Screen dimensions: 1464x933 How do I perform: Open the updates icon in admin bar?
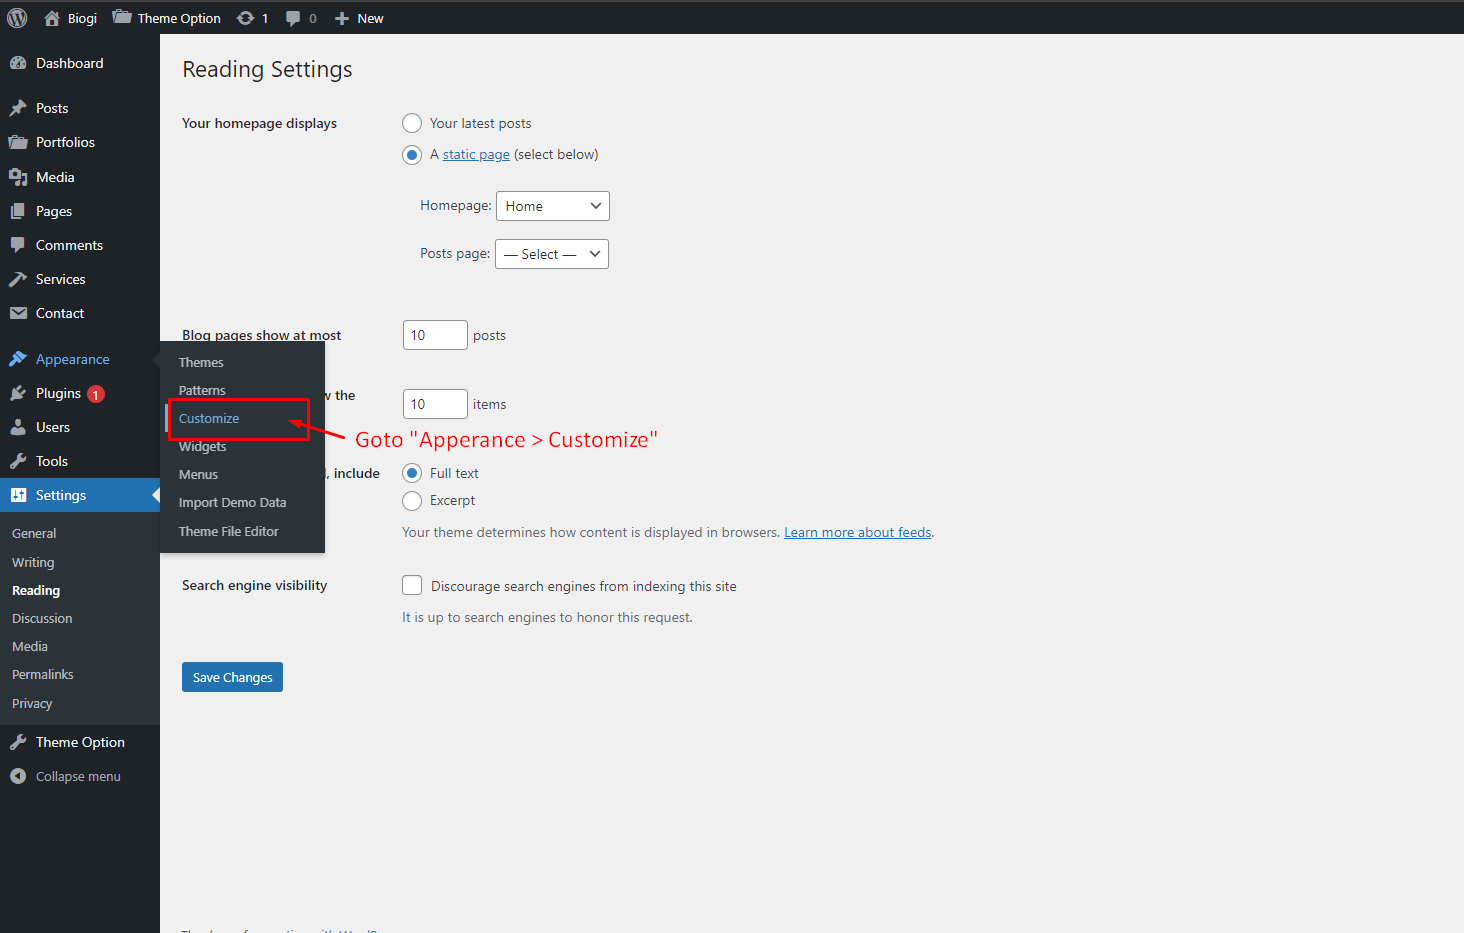[x=245, y=18]
